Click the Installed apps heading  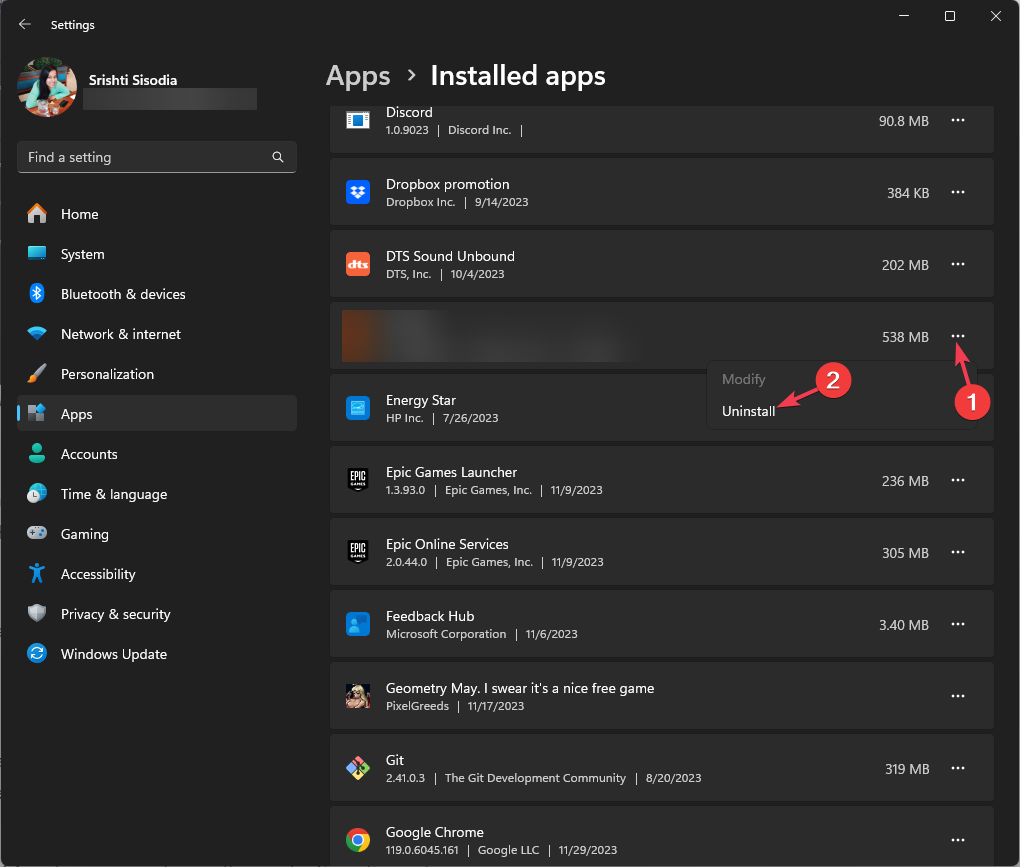pos(518,76)
